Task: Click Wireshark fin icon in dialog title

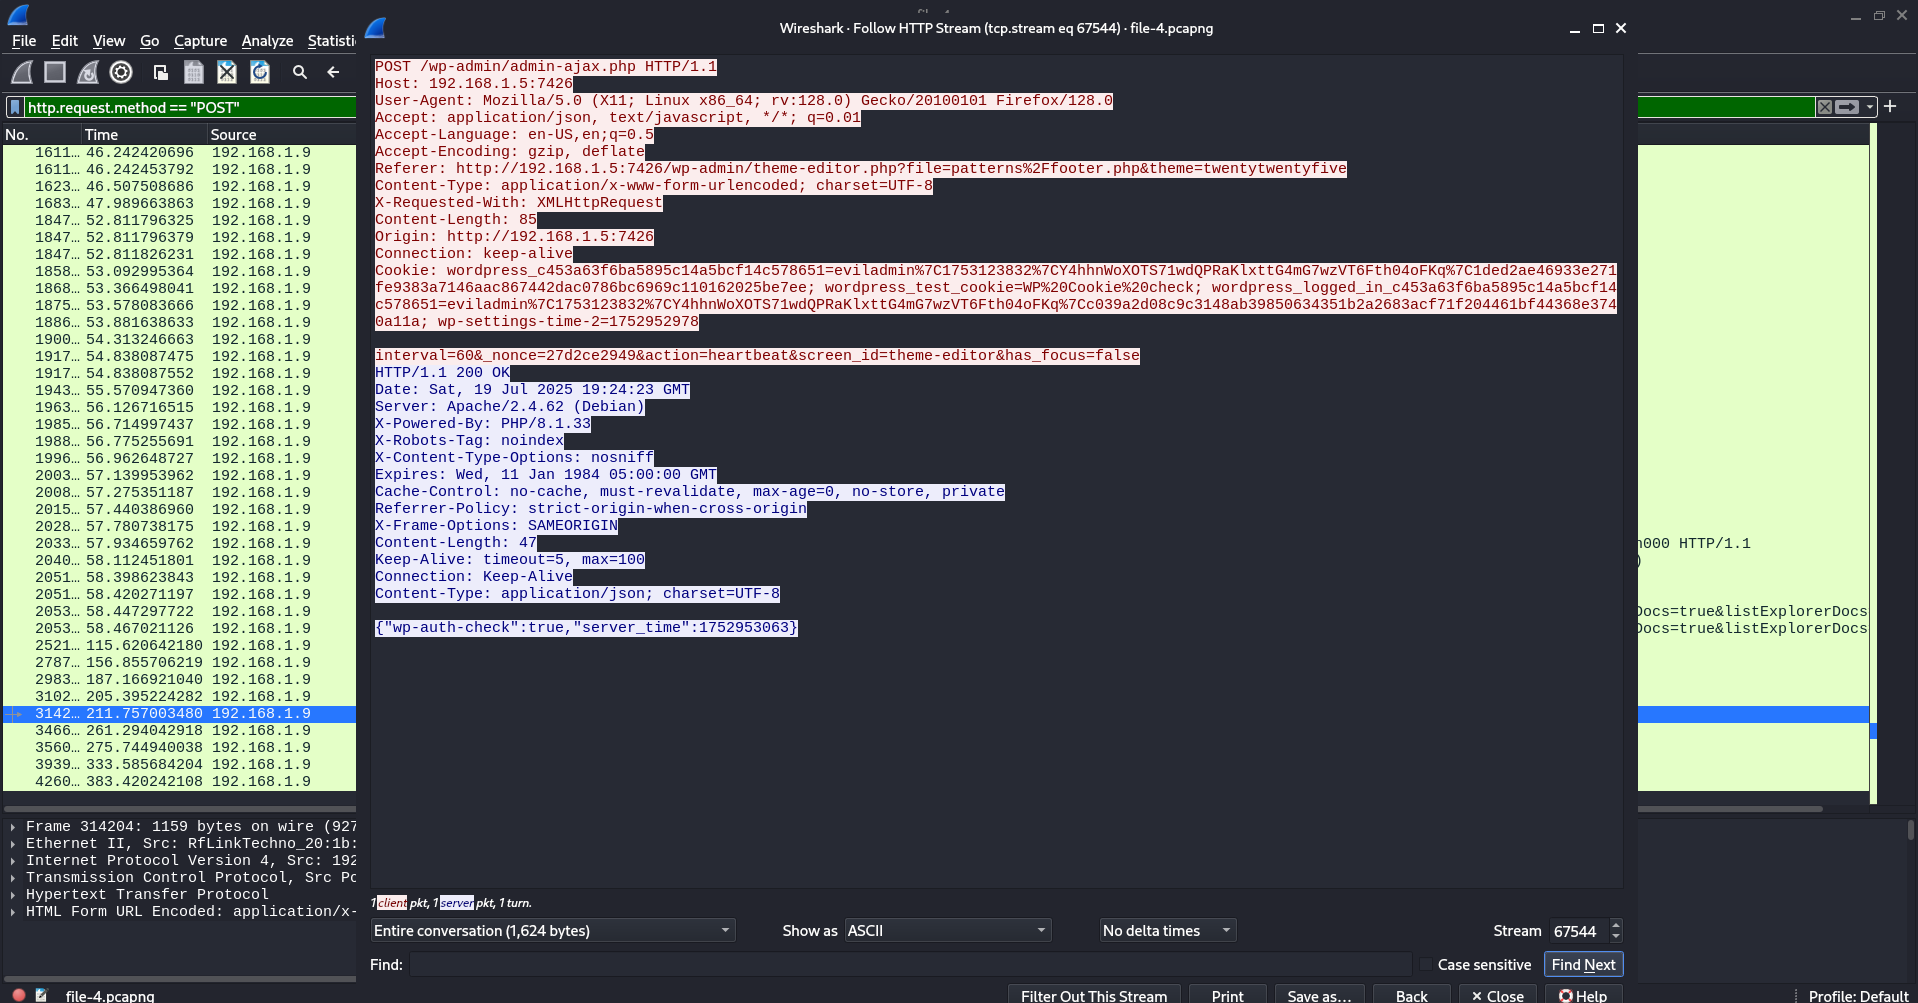Action: [x=376, y=28]
